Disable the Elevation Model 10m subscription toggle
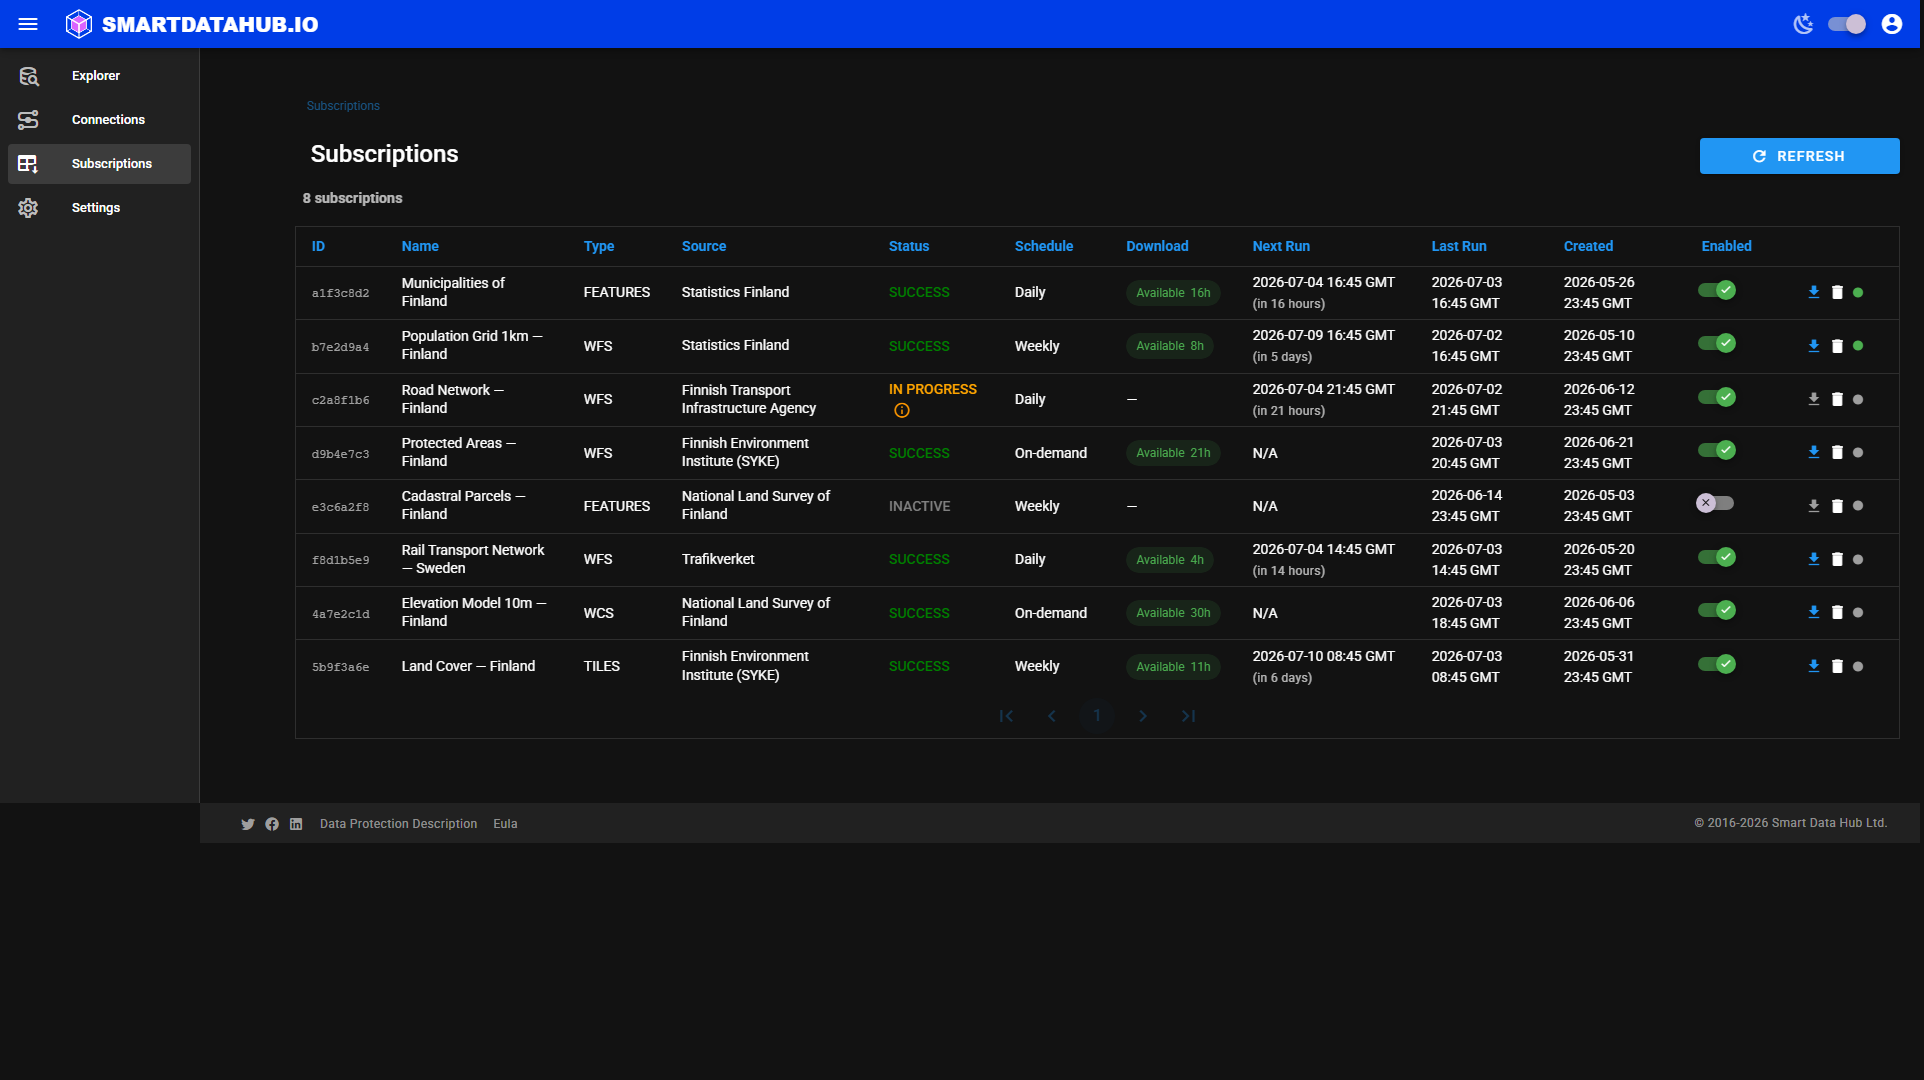The height and width of the screenshot is (1080, 1924). pyautogui.click(x=1716, y=611)
